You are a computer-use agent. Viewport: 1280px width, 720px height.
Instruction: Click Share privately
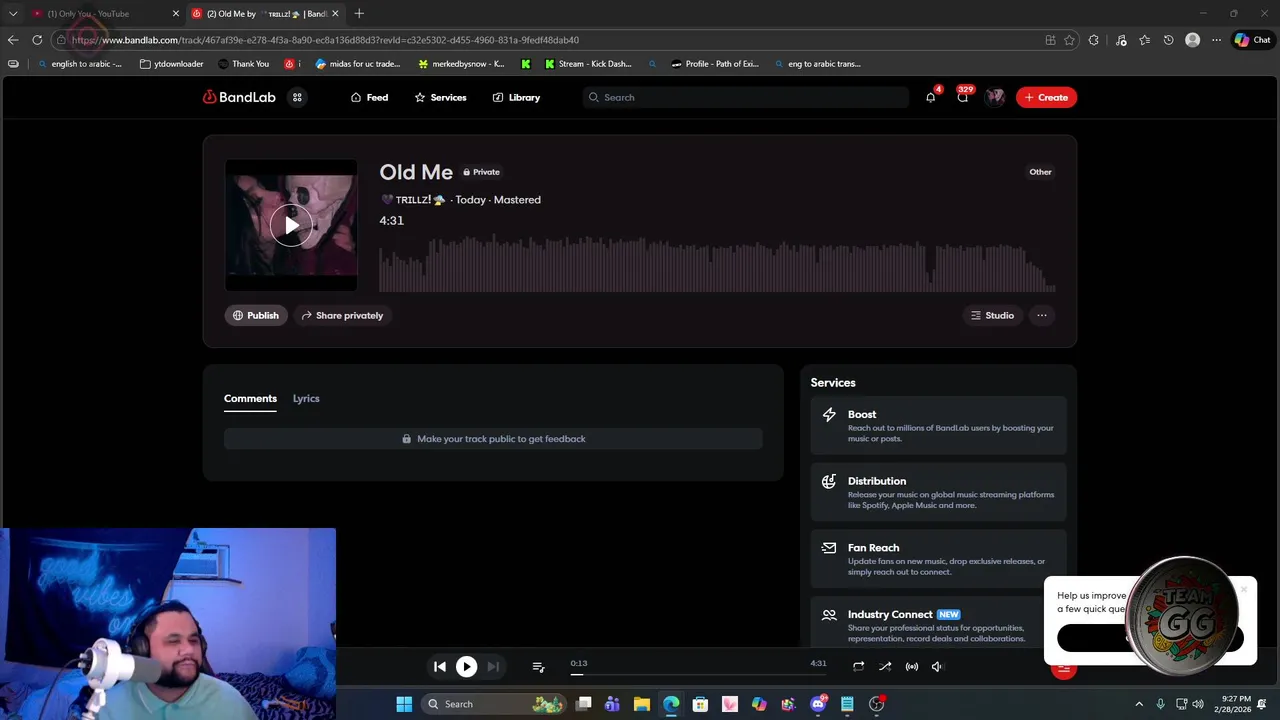point(342,315)
